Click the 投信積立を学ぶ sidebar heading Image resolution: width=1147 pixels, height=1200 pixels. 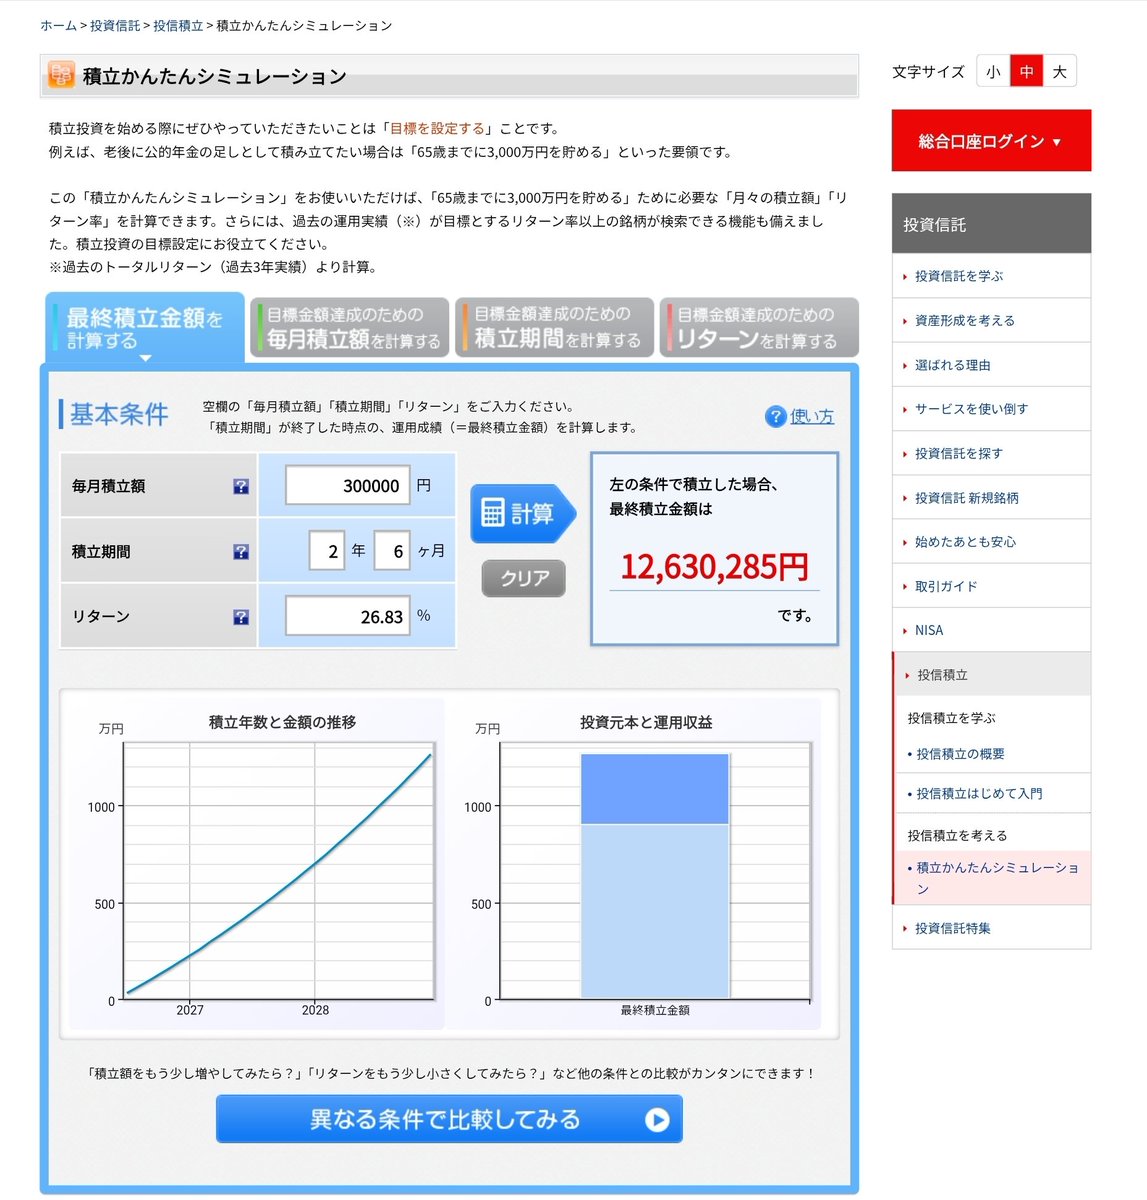[x=951, y=718]
